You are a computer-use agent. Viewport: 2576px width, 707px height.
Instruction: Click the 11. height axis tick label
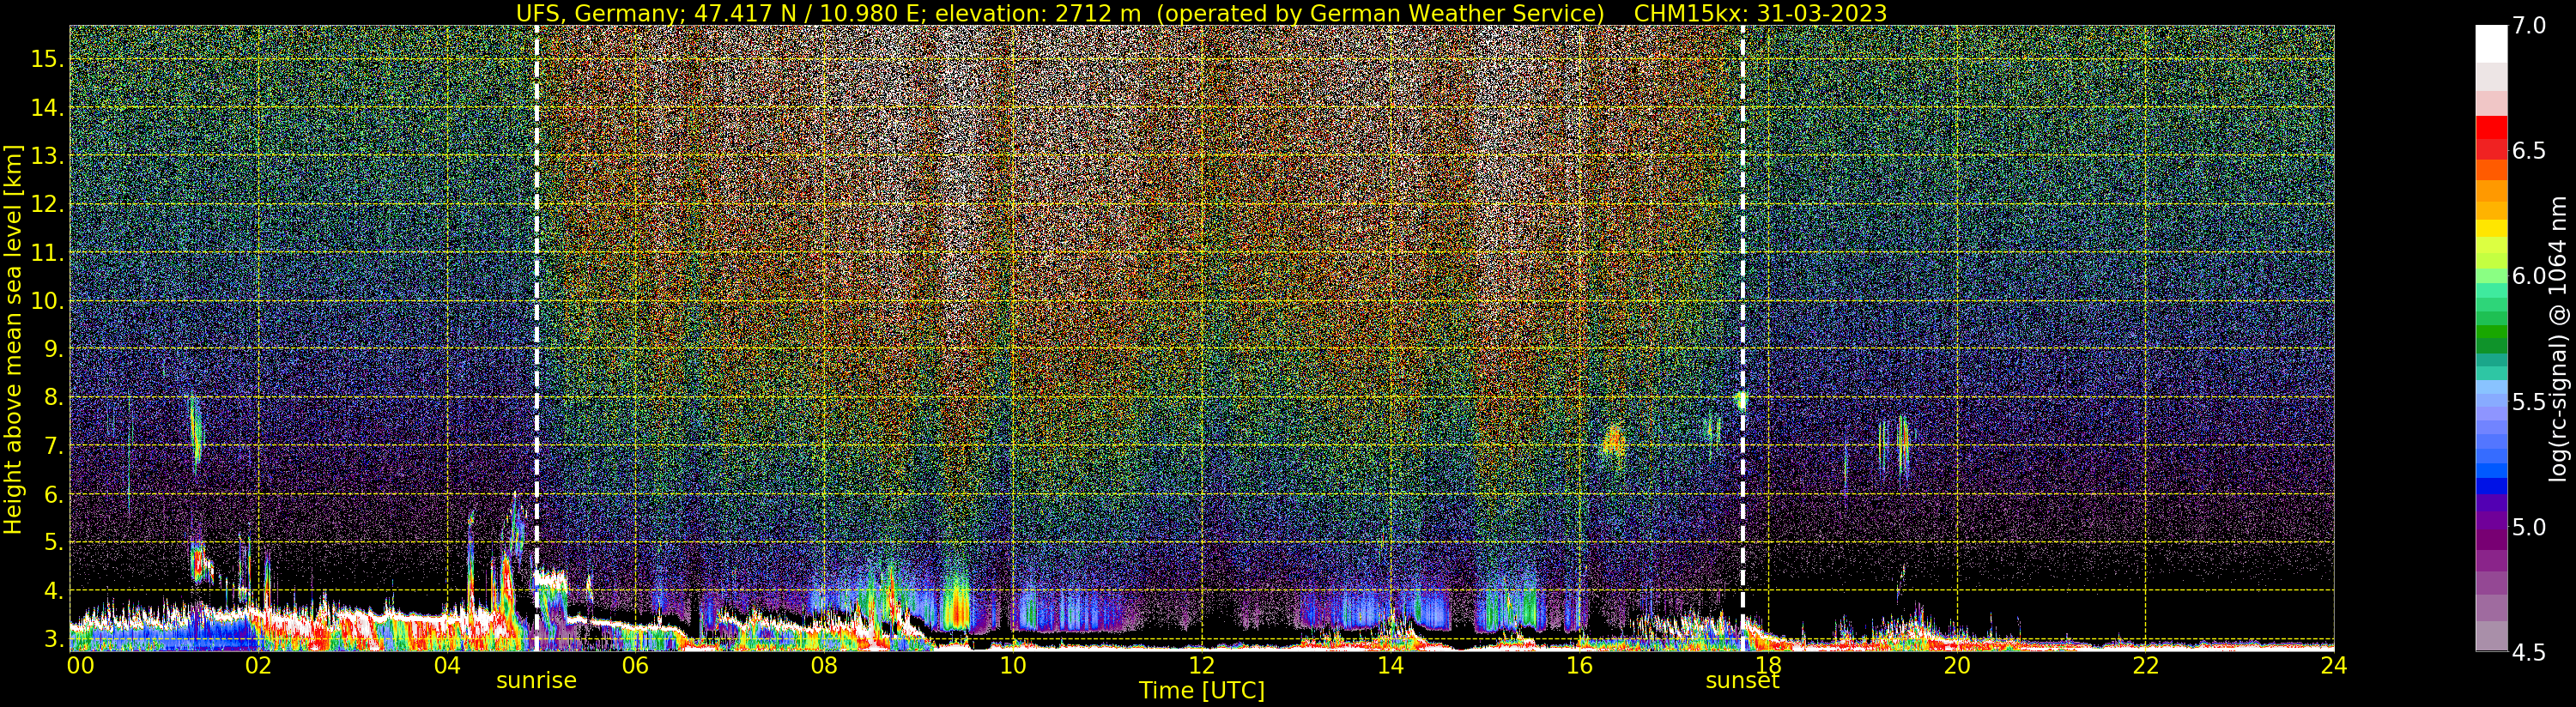pyautogui.click(x=47, y=253)
